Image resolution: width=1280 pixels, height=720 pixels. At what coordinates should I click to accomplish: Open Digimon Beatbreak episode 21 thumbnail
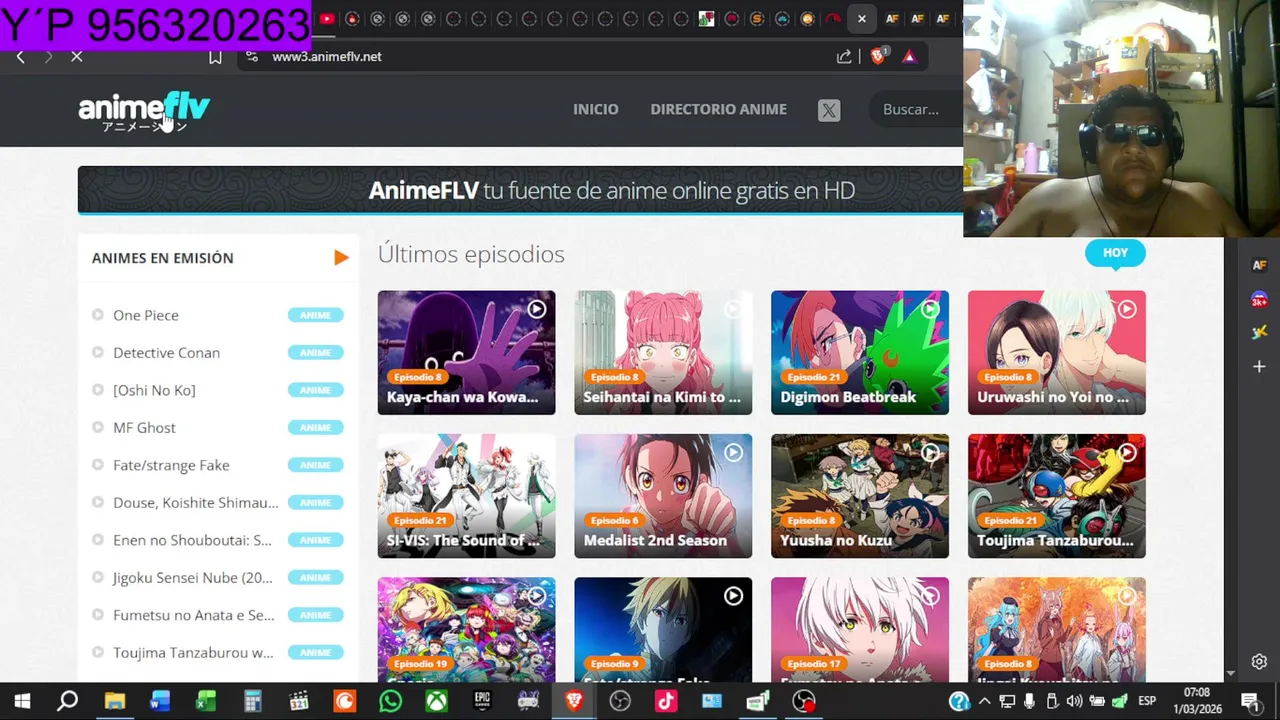(x=860, y=353)
